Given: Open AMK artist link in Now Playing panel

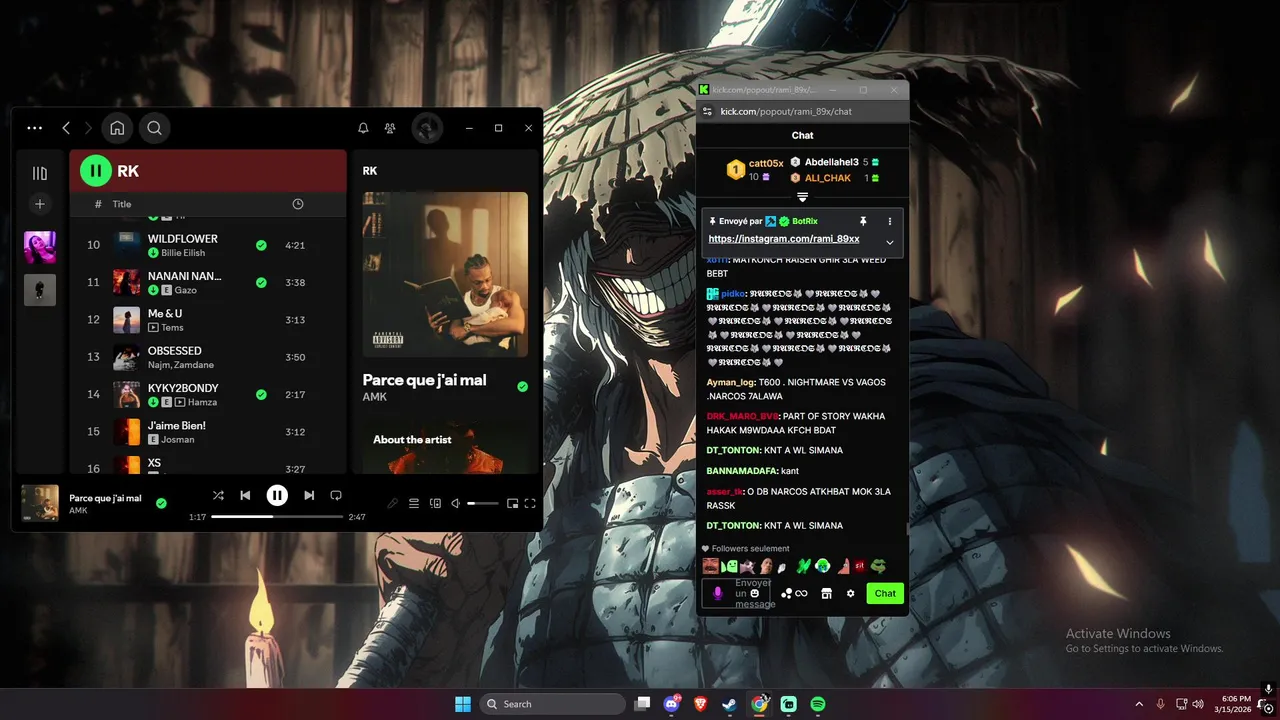Looking at the screenshot, I should [x=375, y=397].
